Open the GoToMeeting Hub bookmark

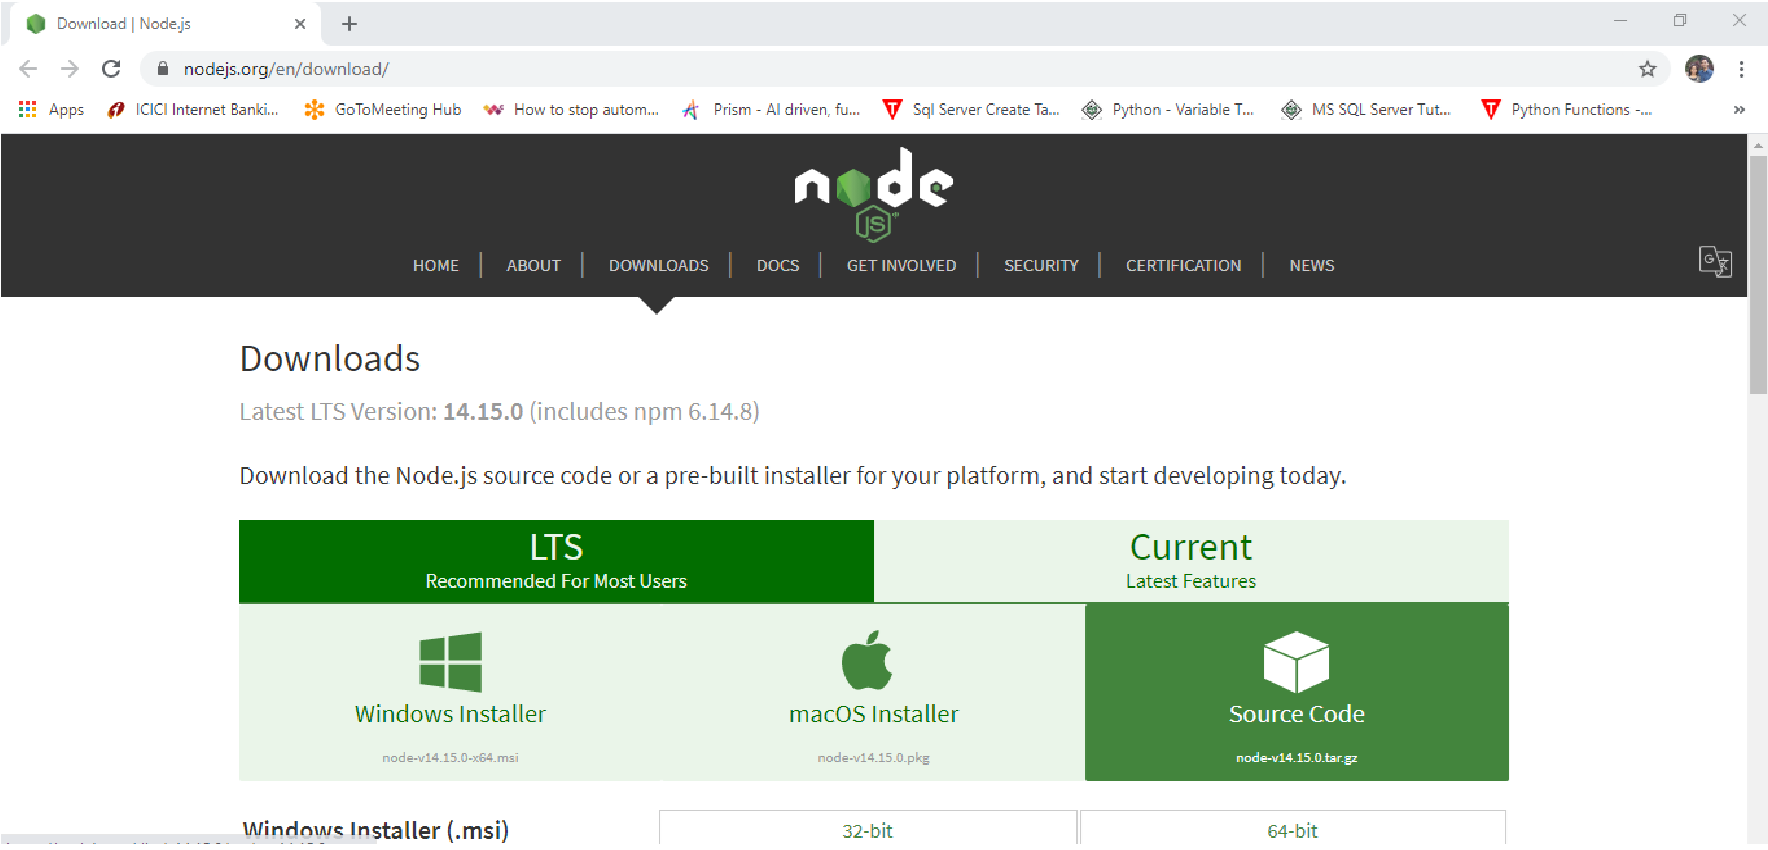coord(383,110)
